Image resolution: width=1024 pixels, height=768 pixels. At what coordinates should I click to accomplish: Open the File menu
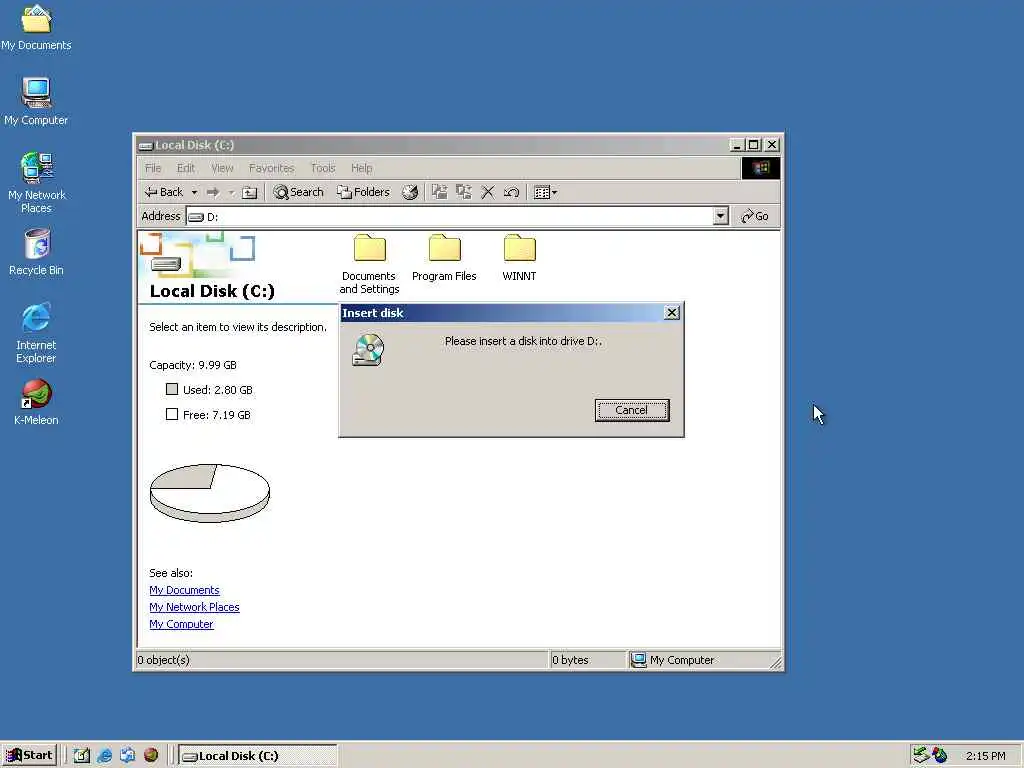point(153,168)
